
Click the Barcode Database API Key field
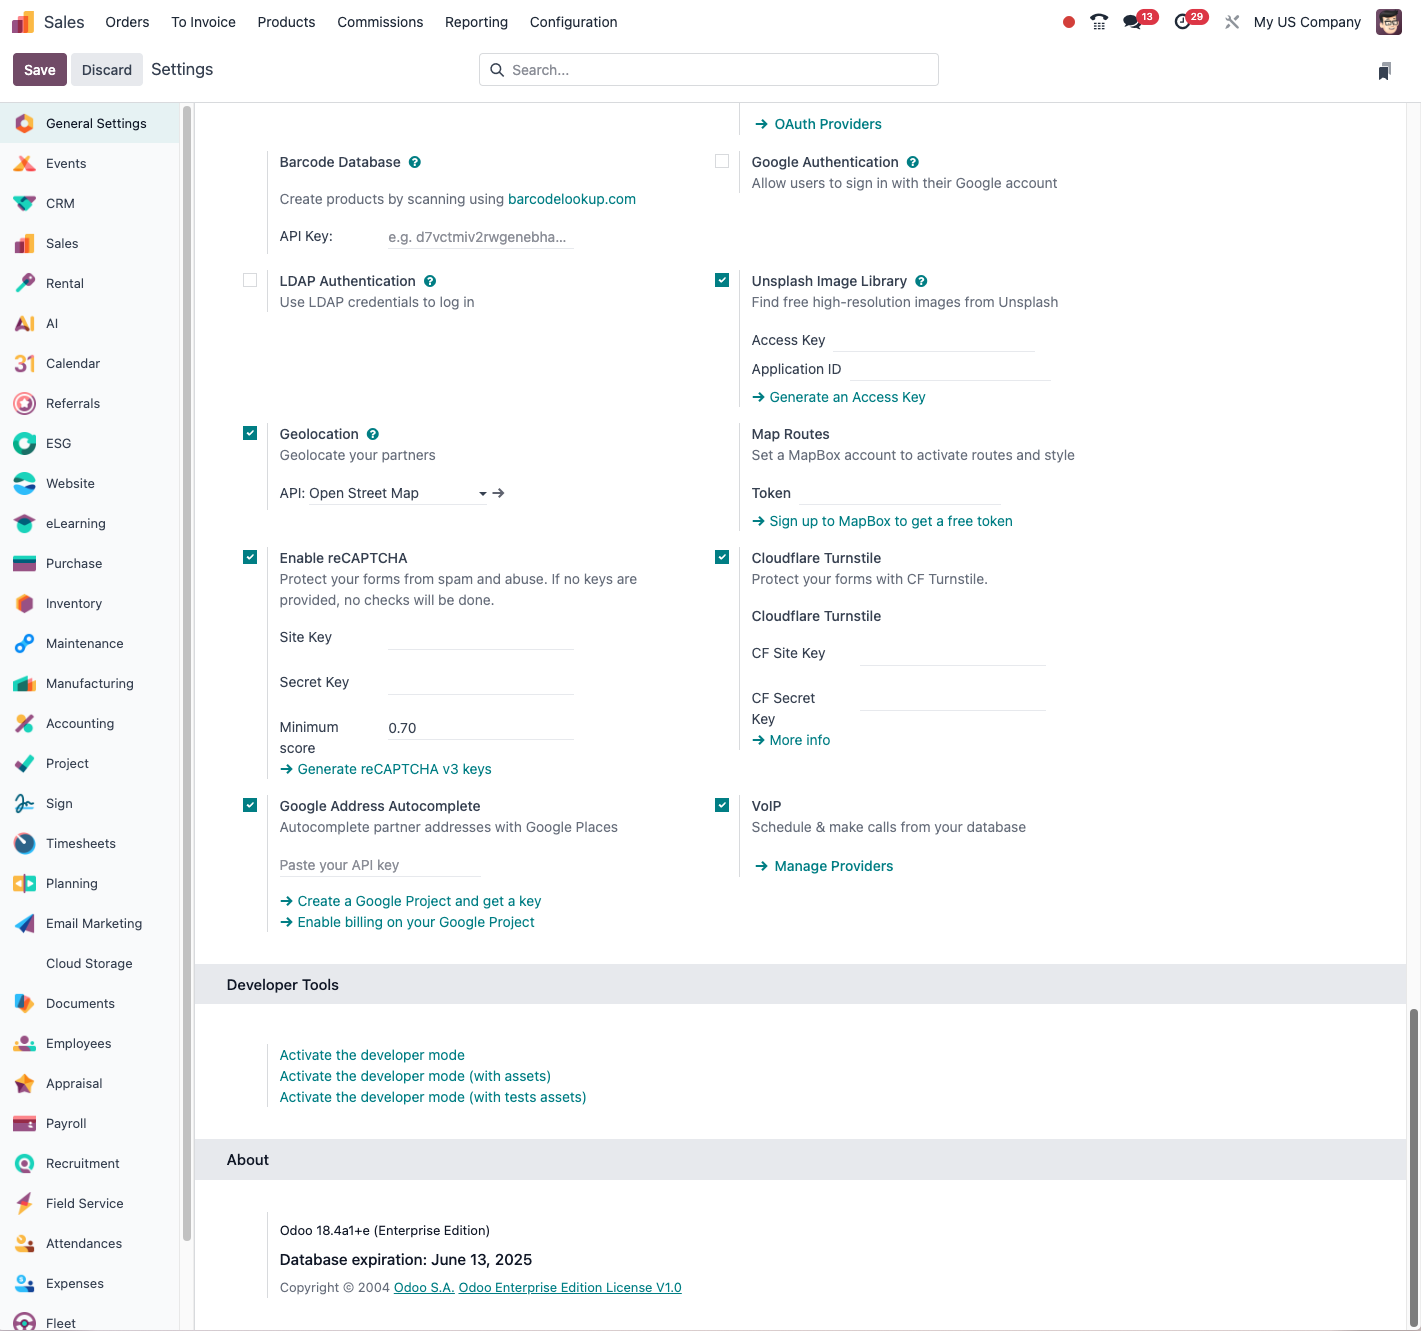(481, 237)
